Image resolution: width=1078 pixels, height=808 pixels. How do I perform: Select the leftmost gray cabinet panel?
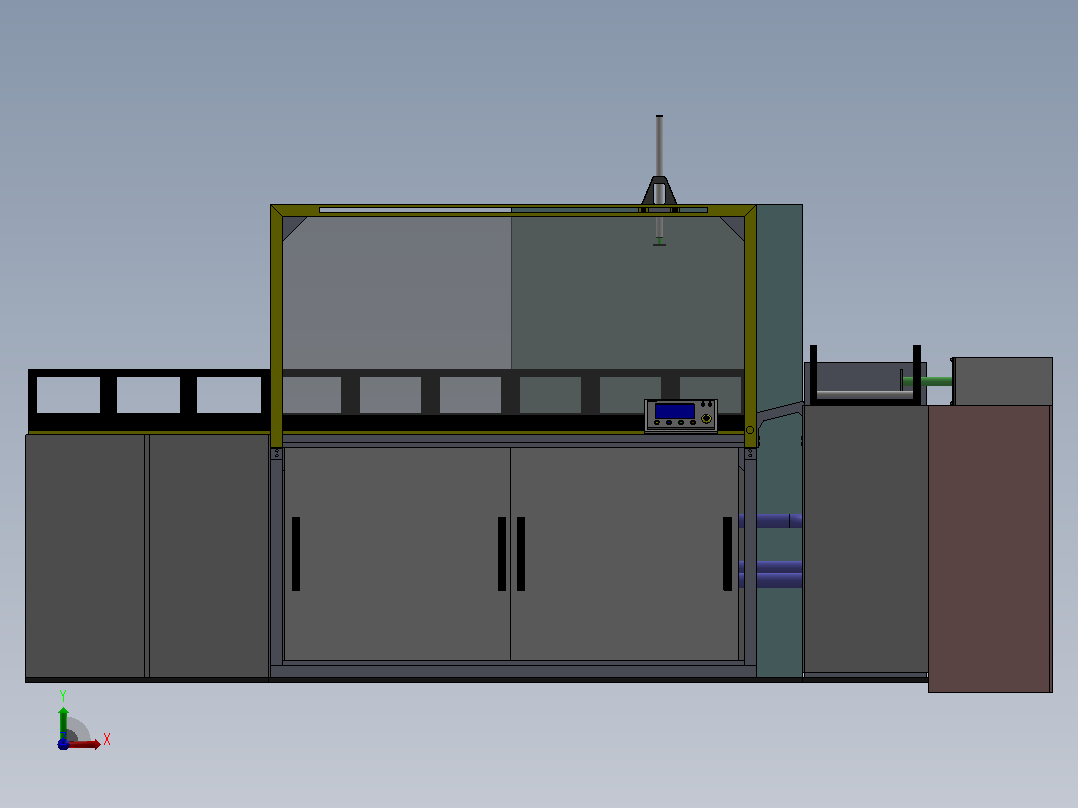click(85, 556)
